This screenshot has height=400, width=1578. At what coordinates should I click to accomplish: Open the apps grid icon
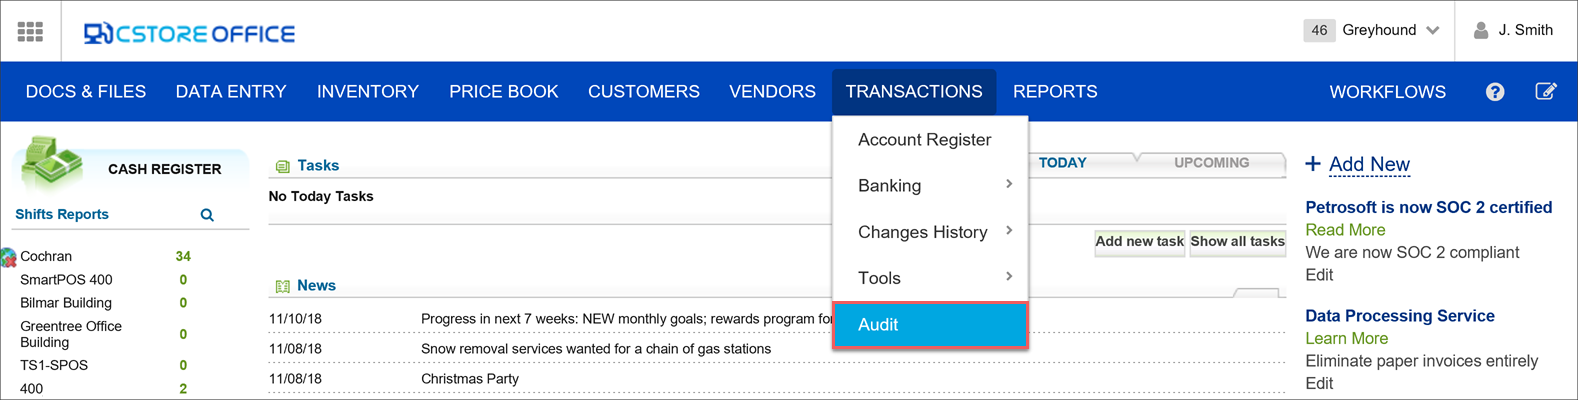(30, 32)
